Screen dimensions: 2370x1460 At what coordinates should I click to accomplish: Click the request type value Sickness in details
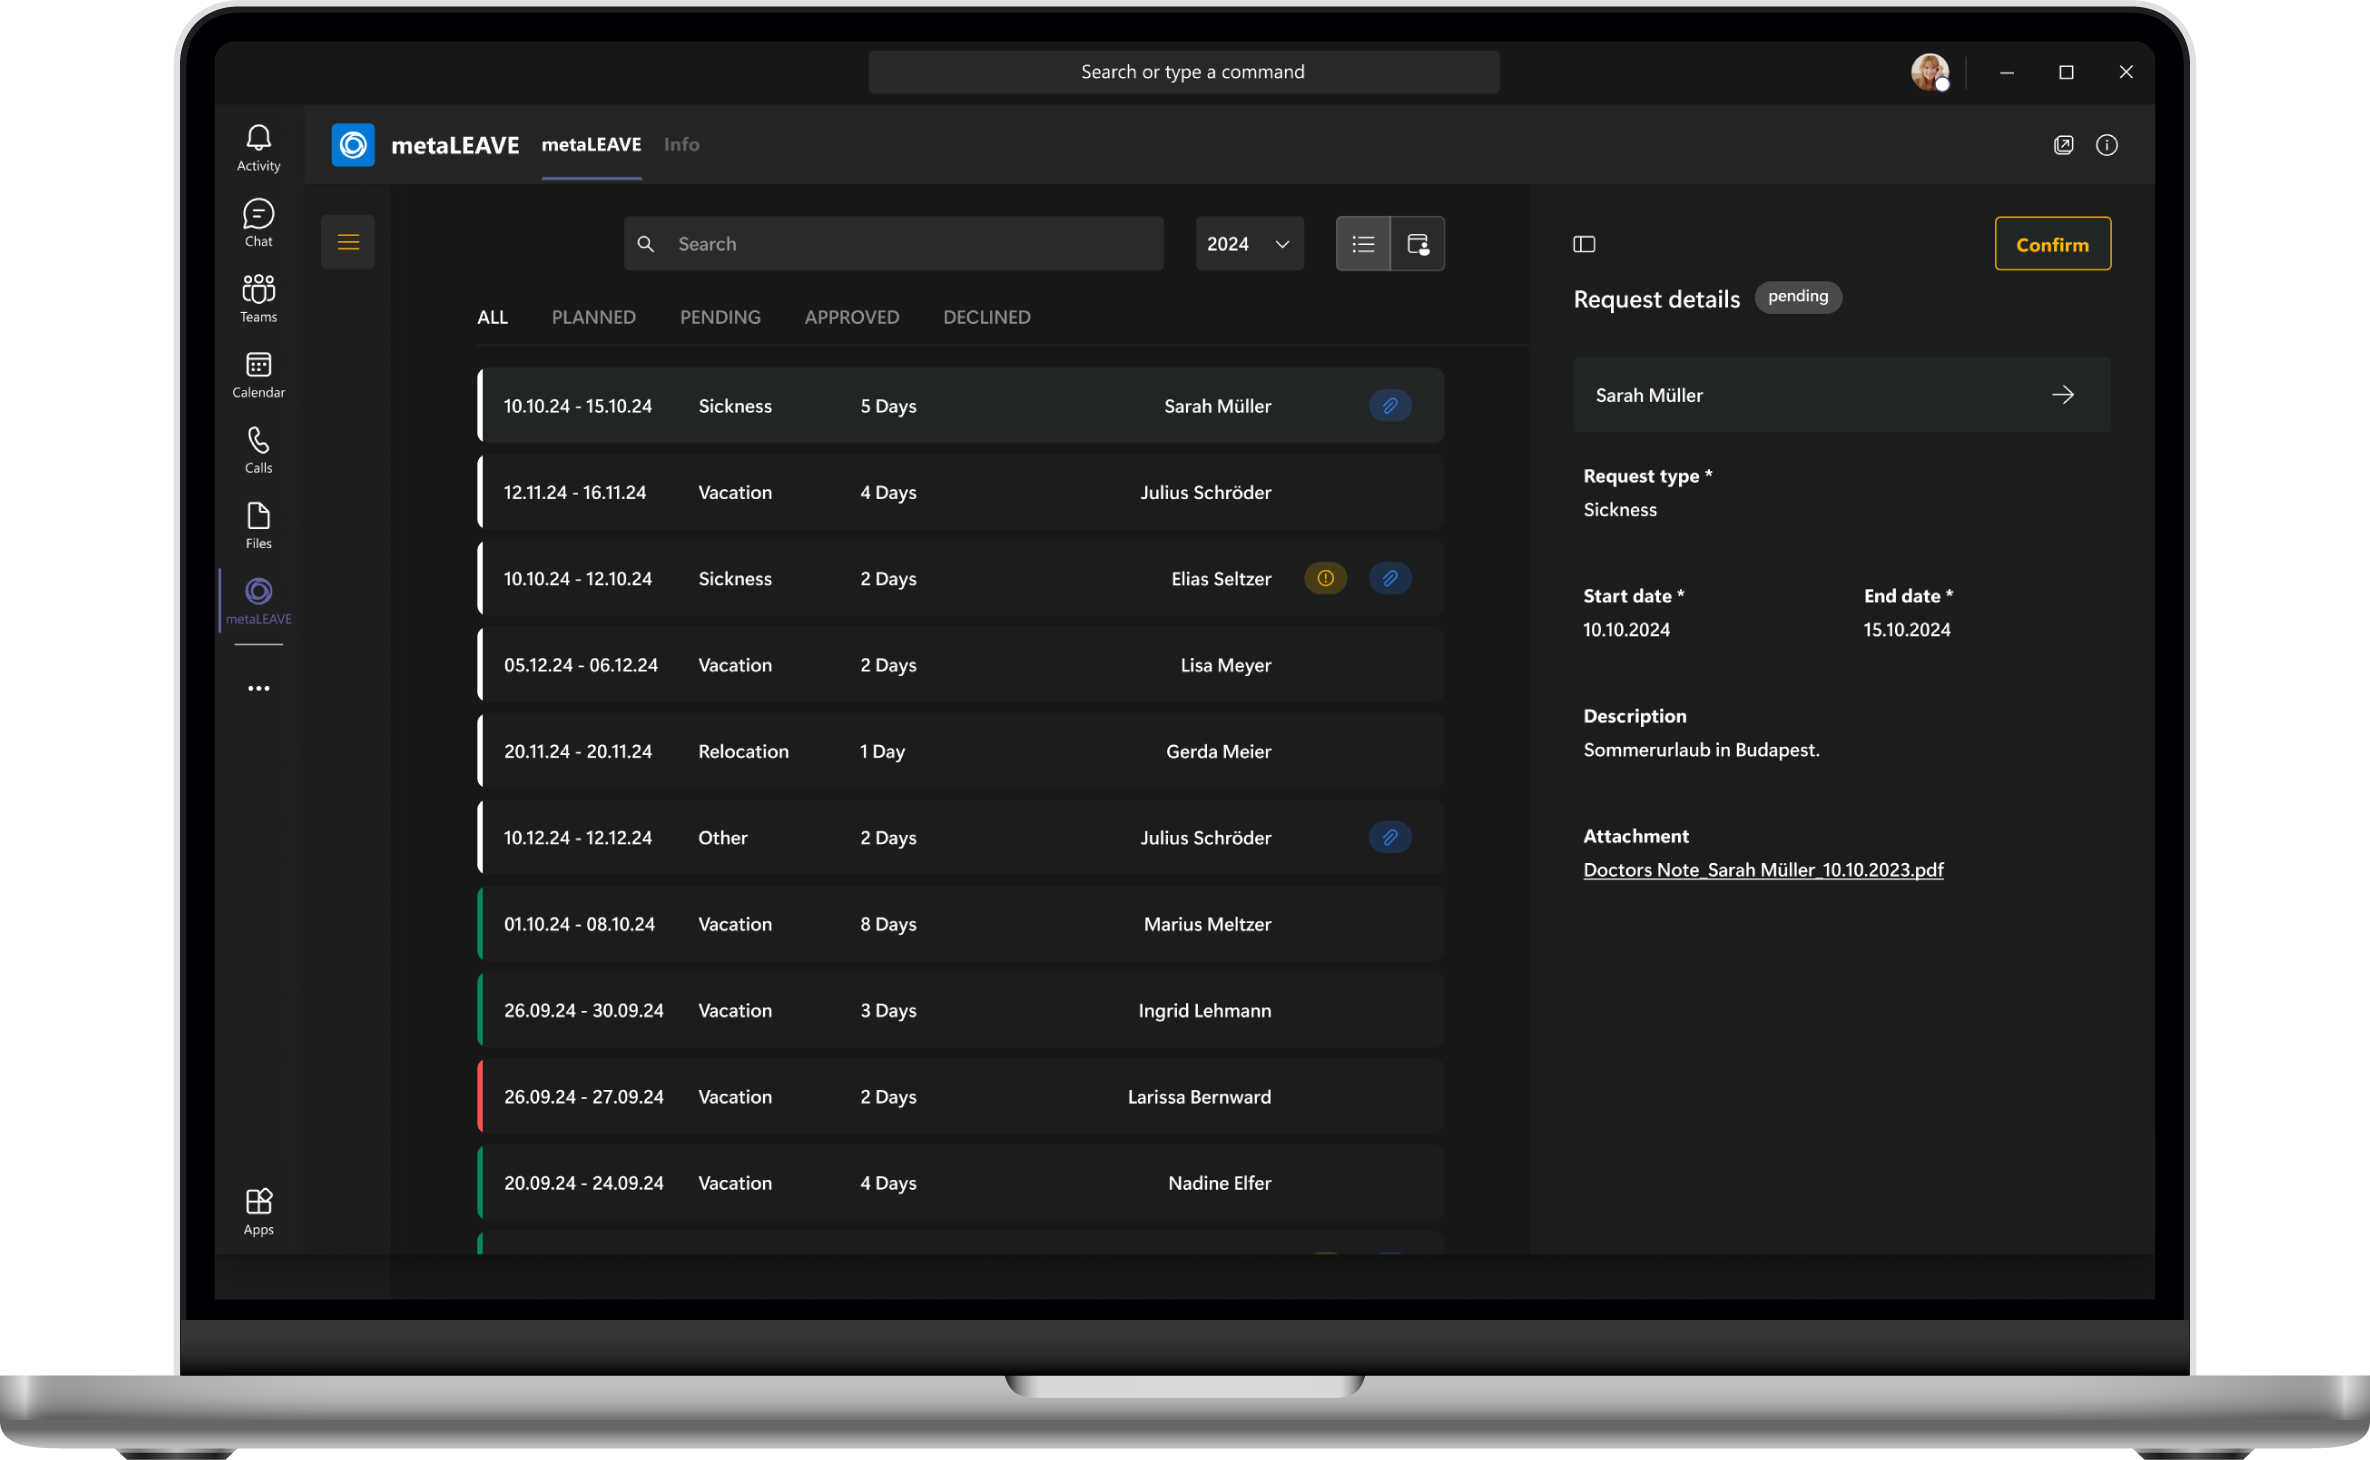pos(1619,510)
